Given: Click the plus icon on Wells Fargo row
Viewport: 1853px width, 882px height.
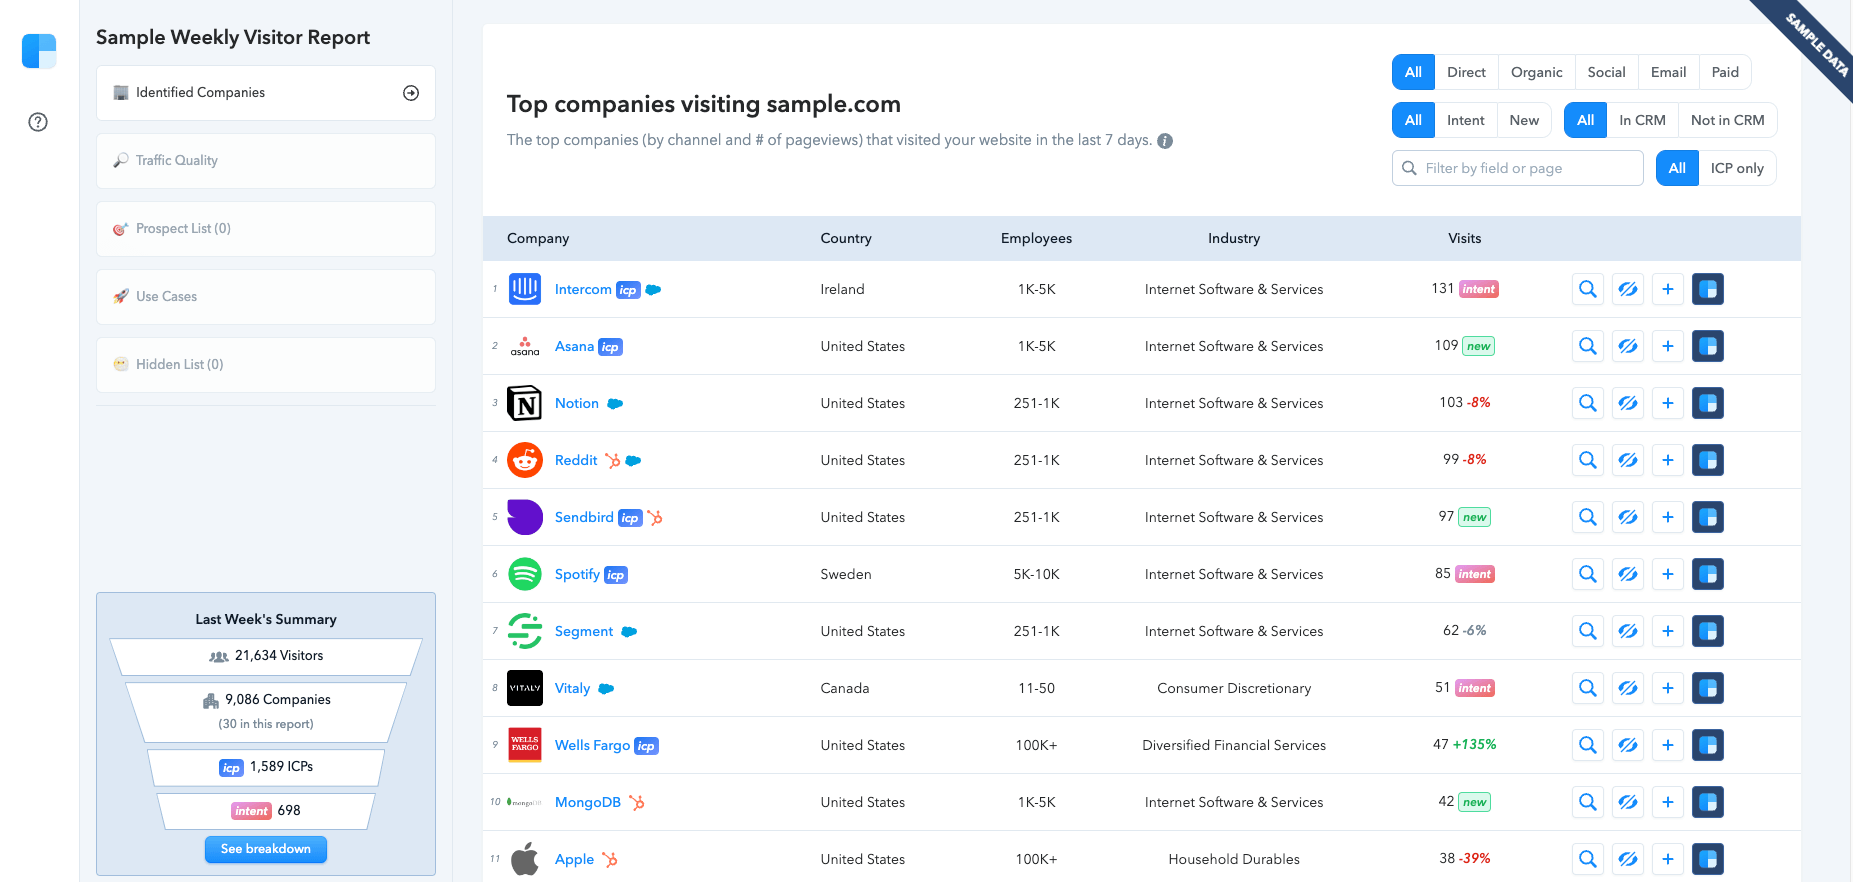Looking at the screenshot, I should click(1667, 745).
